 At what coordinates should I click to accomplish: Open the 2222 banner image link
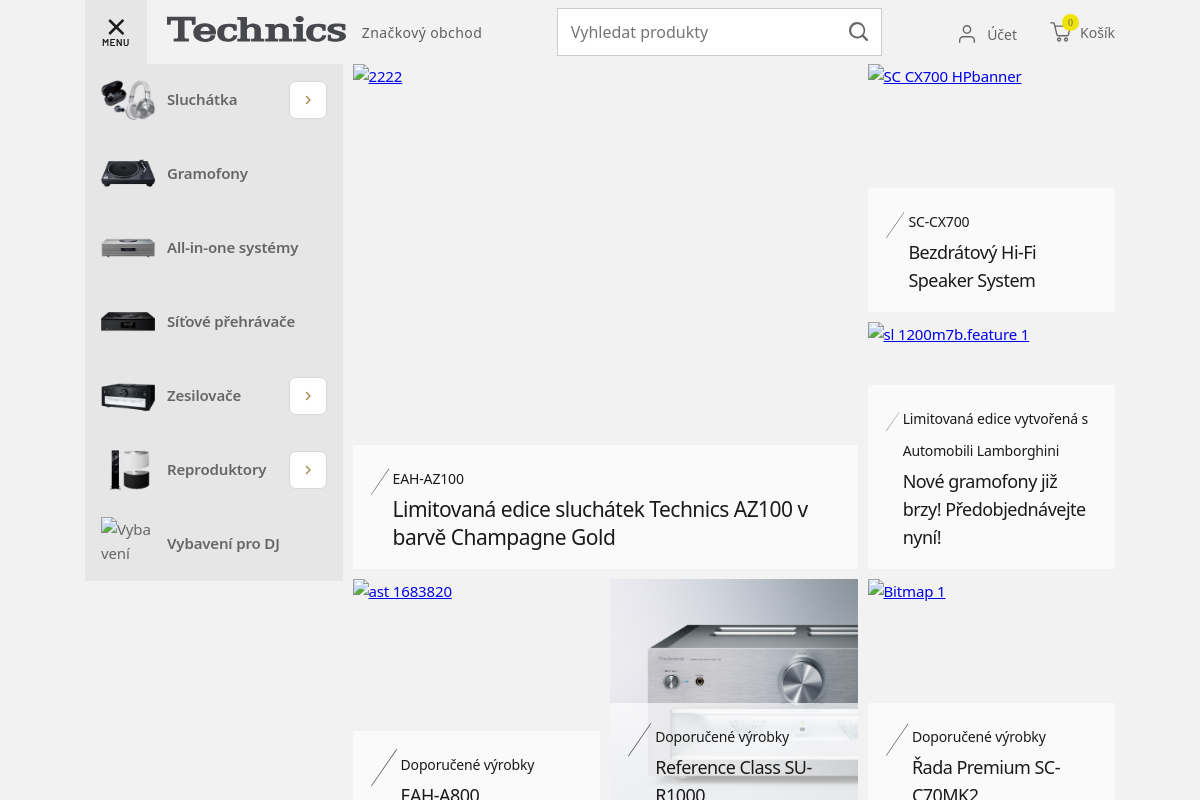click(x=378, y=76)
